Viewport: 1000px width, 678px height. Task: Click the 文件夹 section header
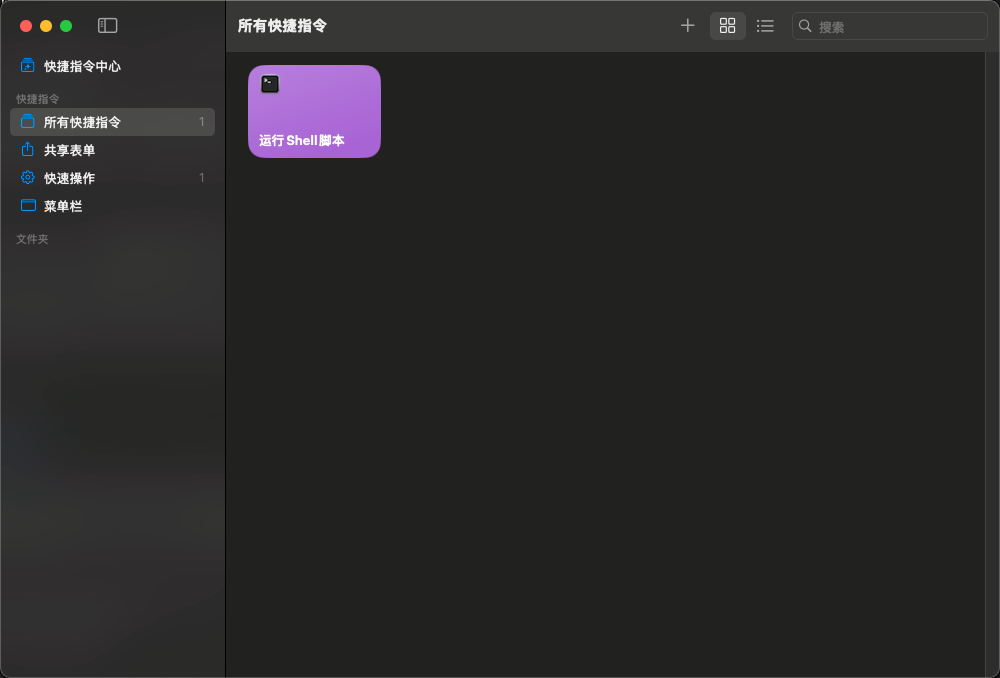(32, 239)
